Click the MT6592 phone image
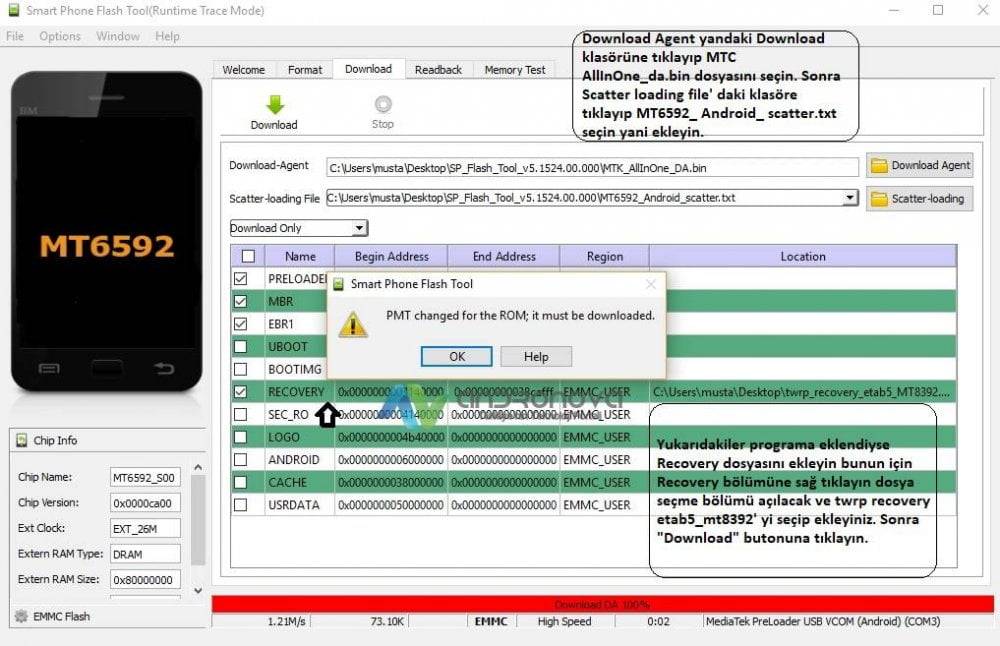The width and height of the screenshot is (1000, 646). pos(107,231)
